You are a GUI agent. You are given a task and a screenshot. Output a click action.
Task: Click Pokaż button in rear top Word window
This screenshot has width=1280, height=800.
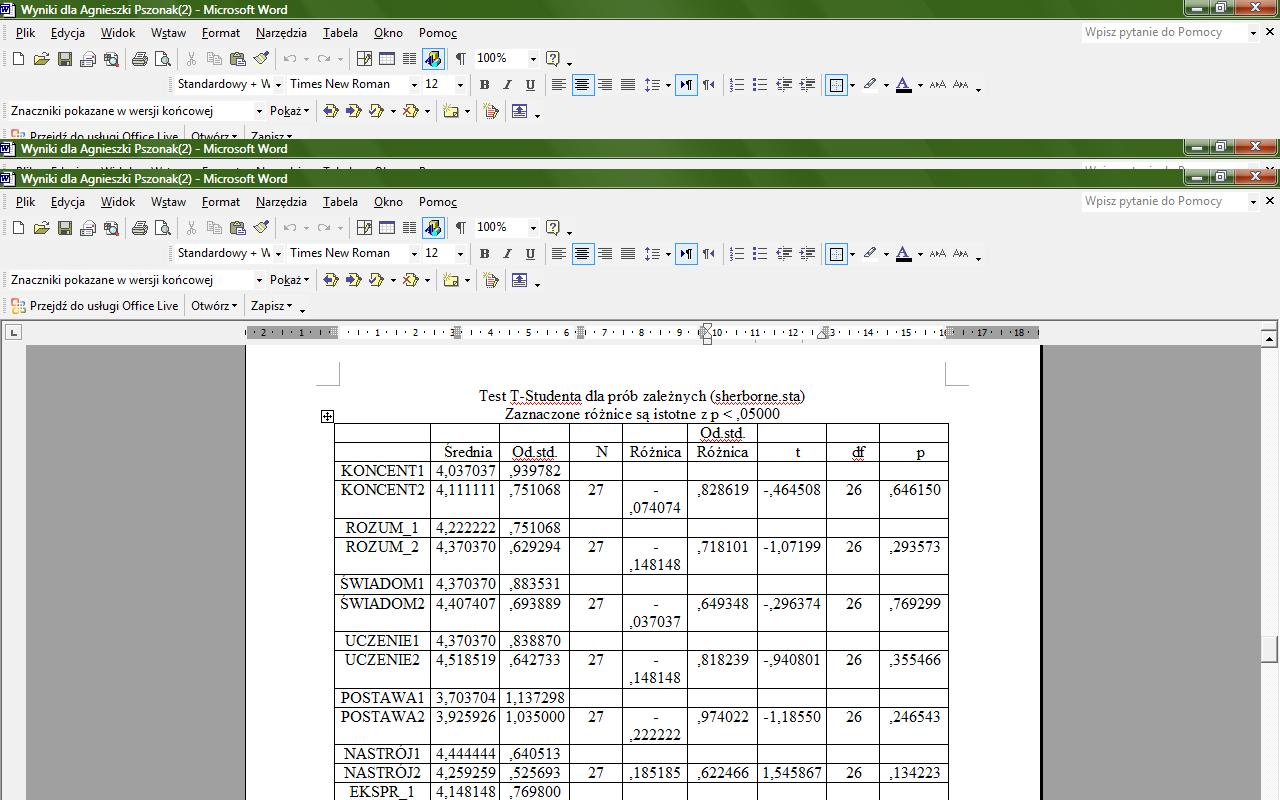[289, 111]
